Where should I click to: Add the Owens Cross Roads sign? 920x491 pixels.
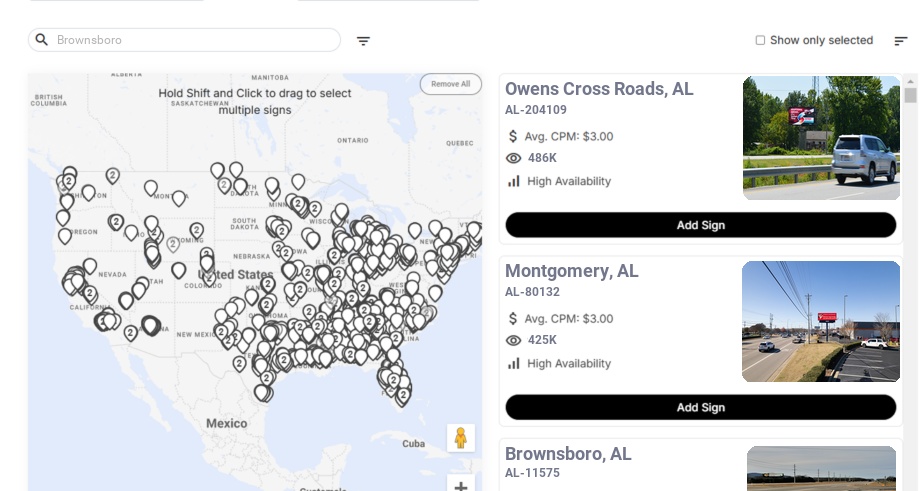(700, 225)
